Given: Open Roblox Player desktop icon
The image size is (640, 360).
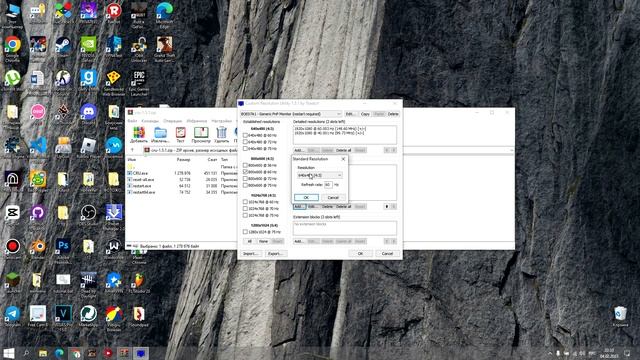Looking at the screenshot, I should 89,145.
